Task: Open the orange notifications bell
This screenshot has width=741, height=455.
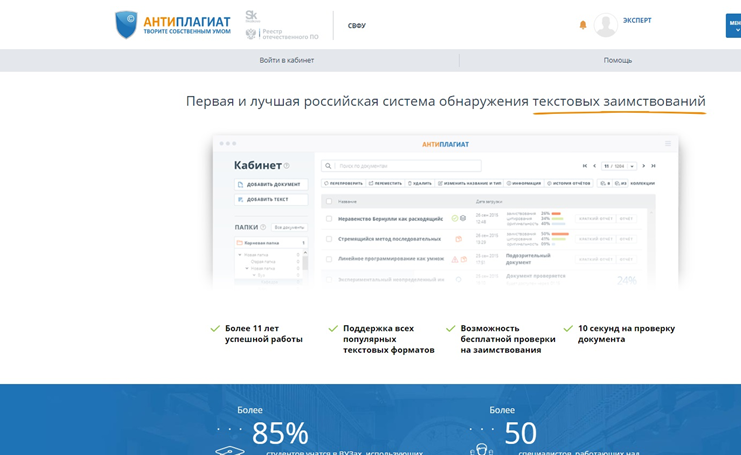Action: coord(583,25)
